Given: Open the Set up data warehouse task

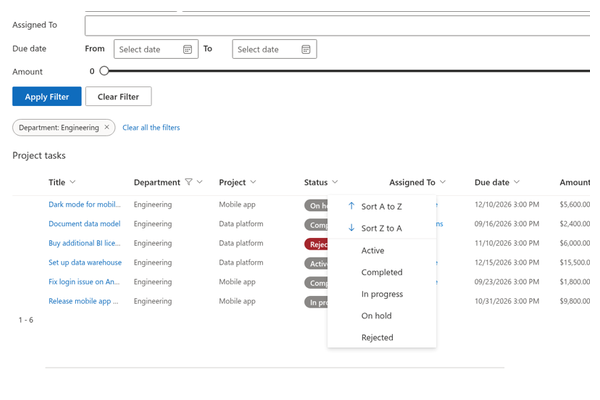Looking at the screenshot, I should 85,262.
